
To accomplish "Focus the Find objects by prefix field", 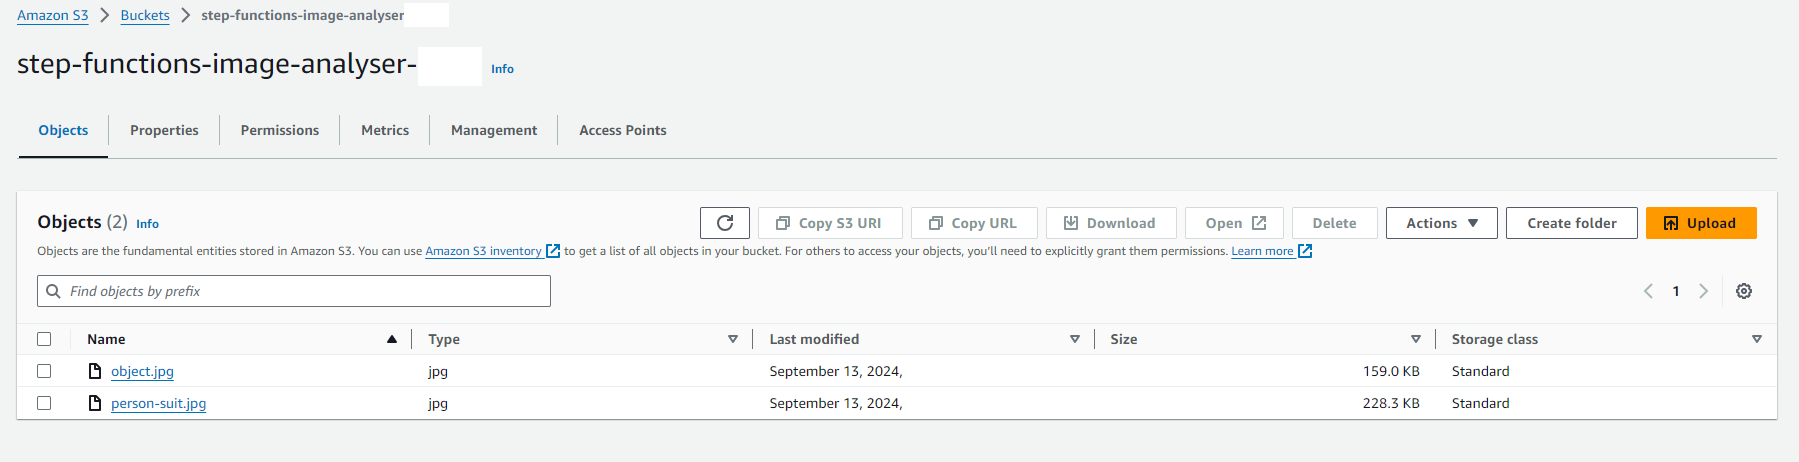I will (x=294, y=291).
